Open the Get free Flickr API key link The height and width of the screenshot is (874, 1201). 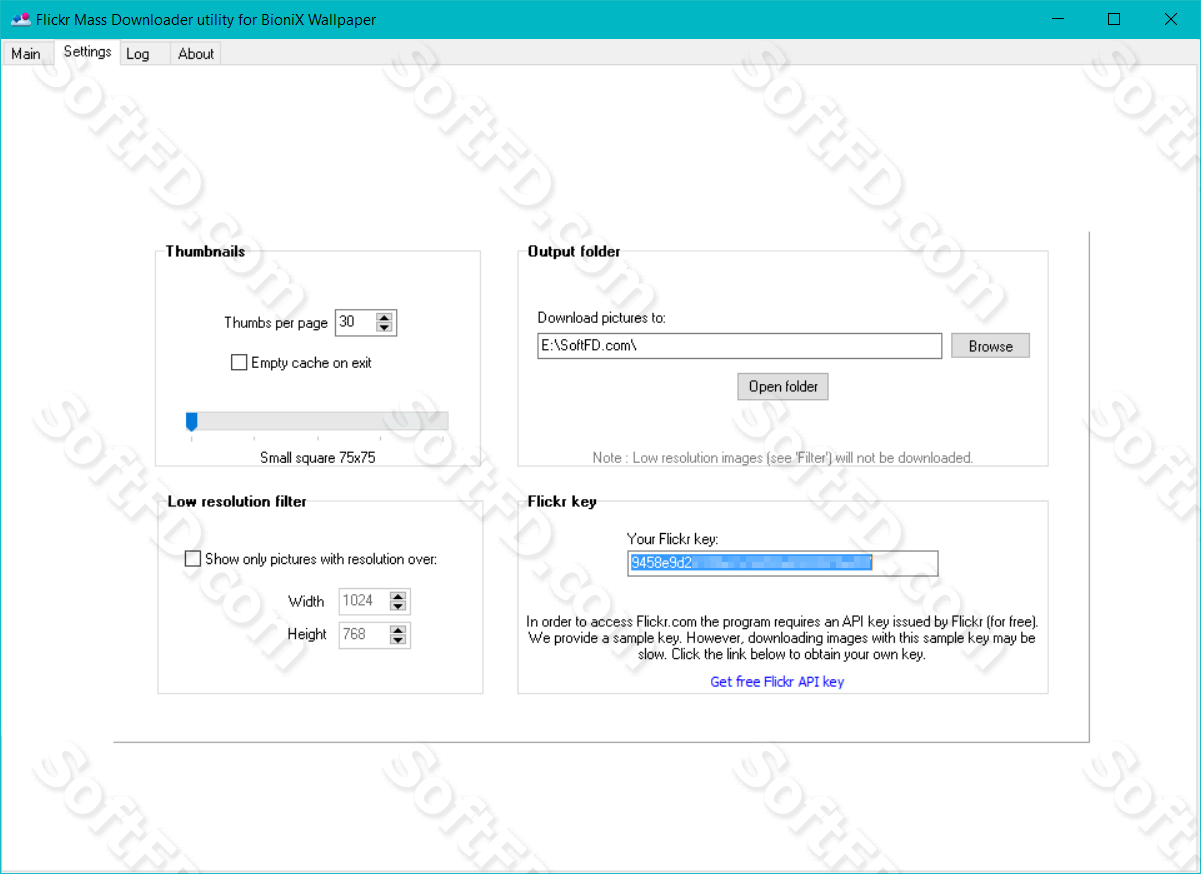(777, 682)
